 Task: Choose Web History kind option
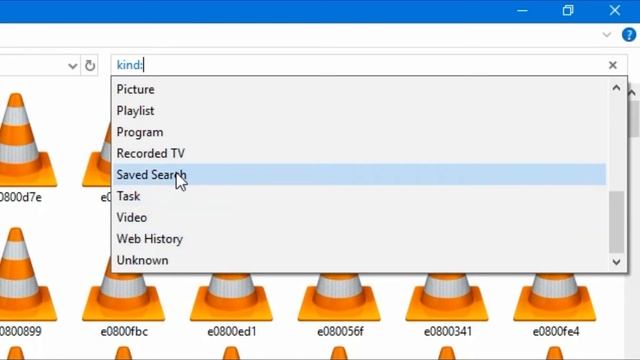(359, 239)
